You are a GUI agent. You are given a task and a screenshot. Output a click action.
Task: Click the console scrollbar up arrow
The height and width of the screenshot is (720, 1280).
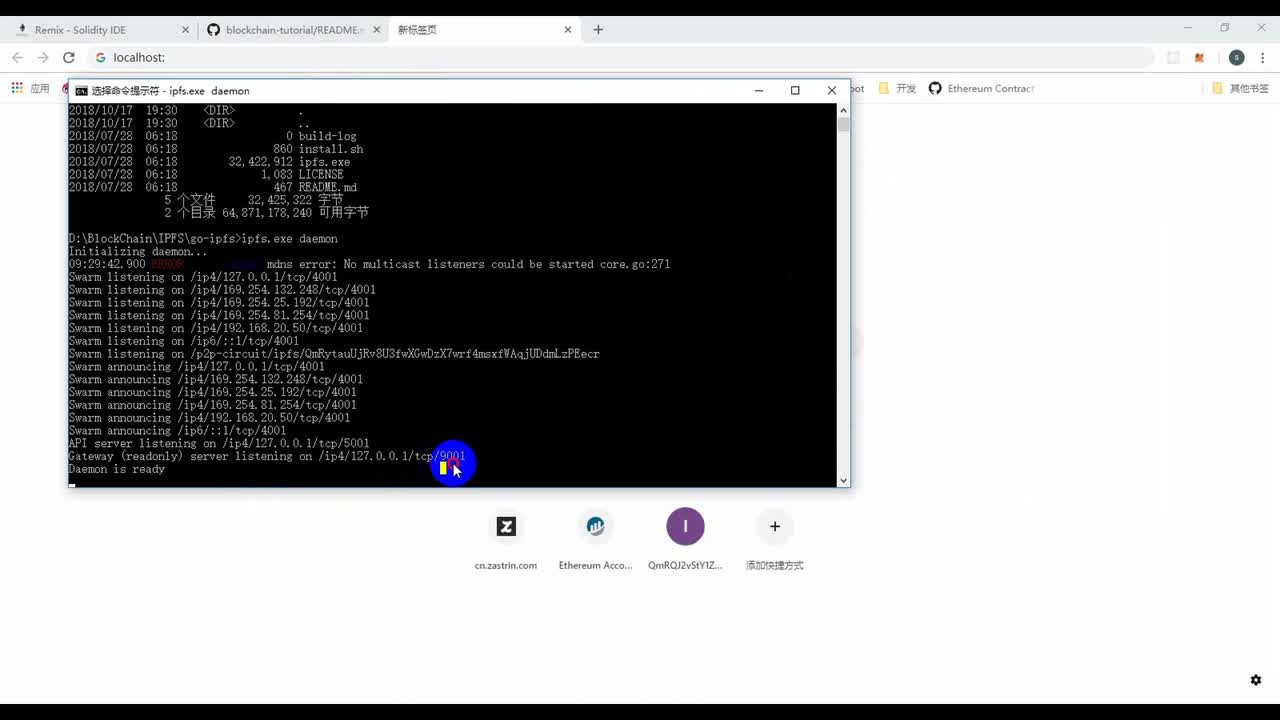(x=843, y=109)
